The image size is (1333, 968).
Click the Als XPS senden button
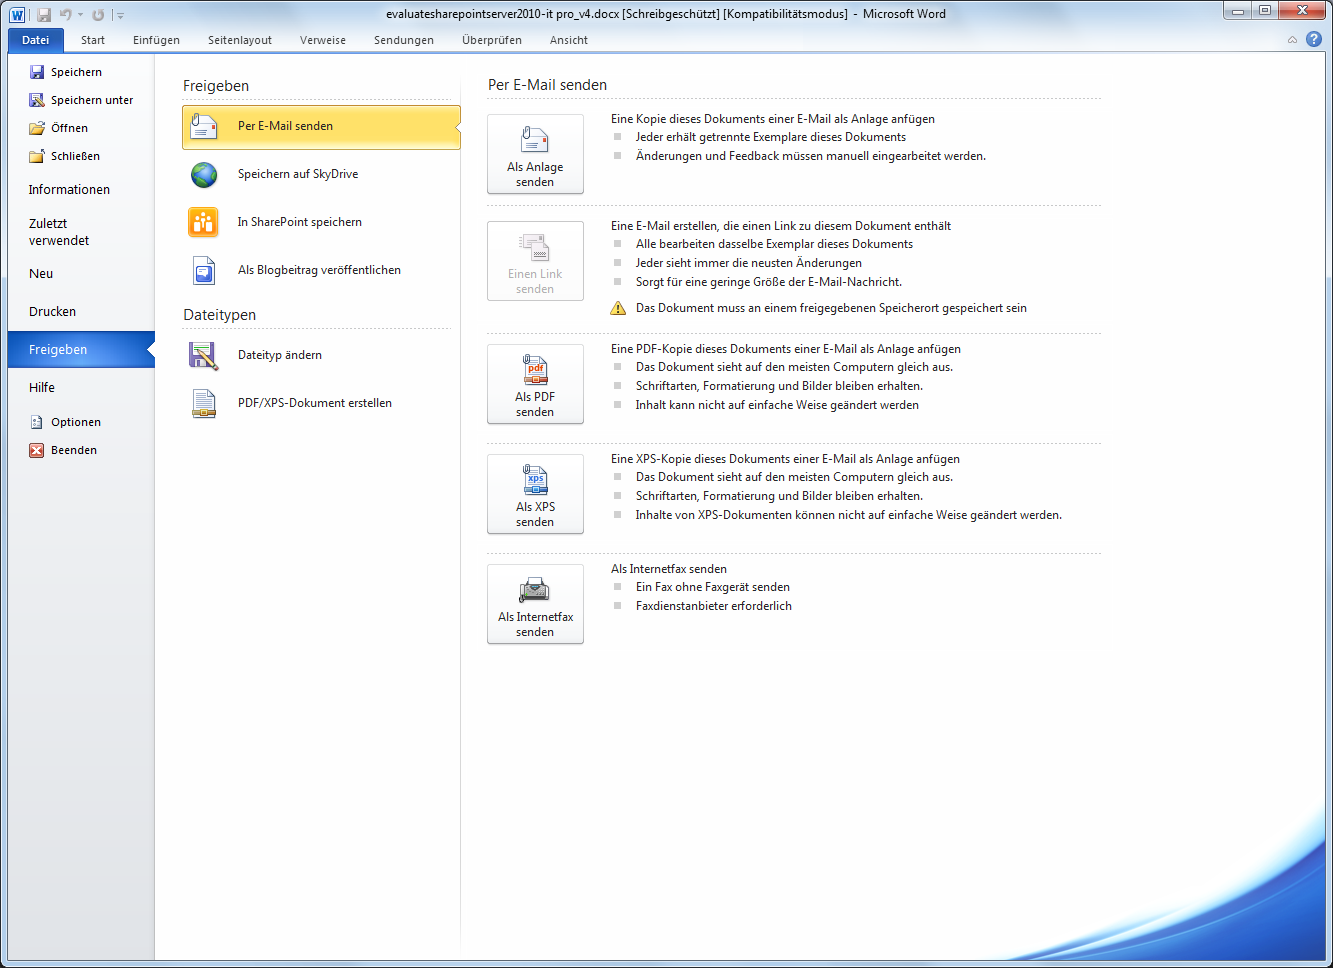coord(535,494)
